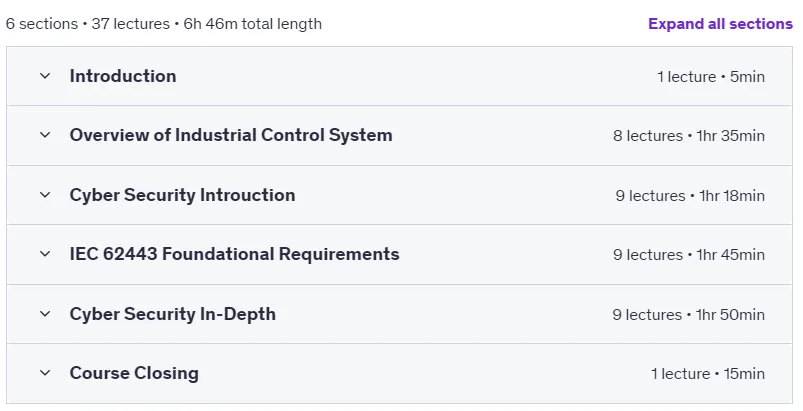The width and height of the screenshot is (803, 411).
Task: Expand the Introduction section chevron
Action: click(45, 76)
